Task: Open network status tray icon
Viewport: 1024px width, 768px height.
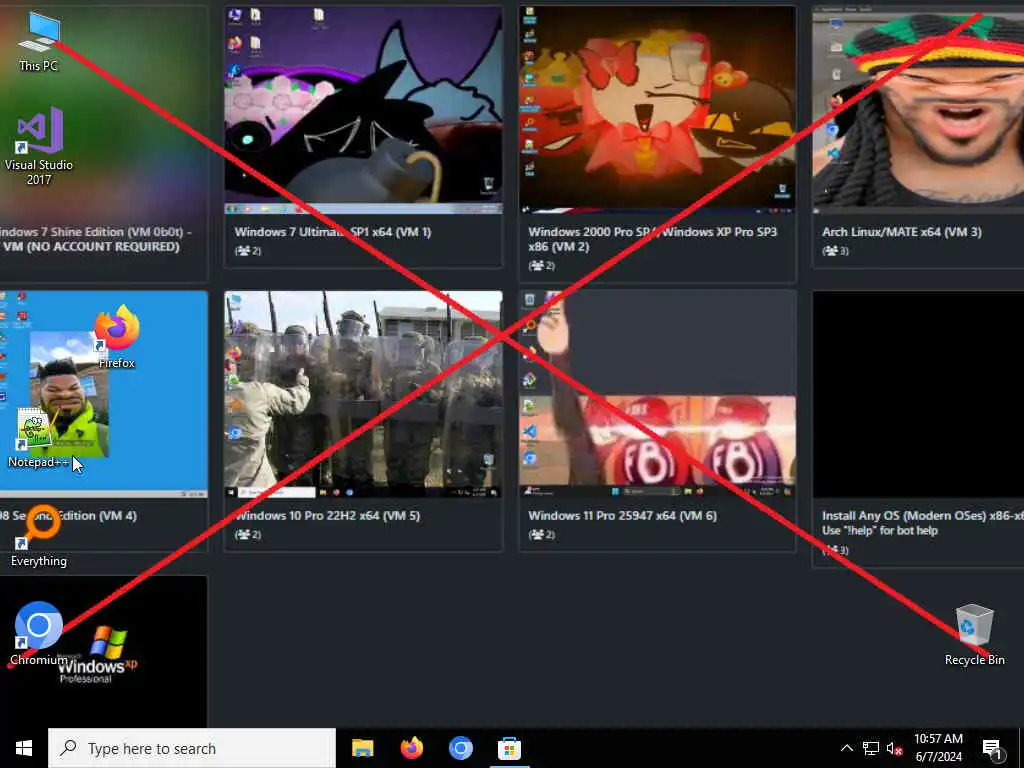Action: (871, 748)
